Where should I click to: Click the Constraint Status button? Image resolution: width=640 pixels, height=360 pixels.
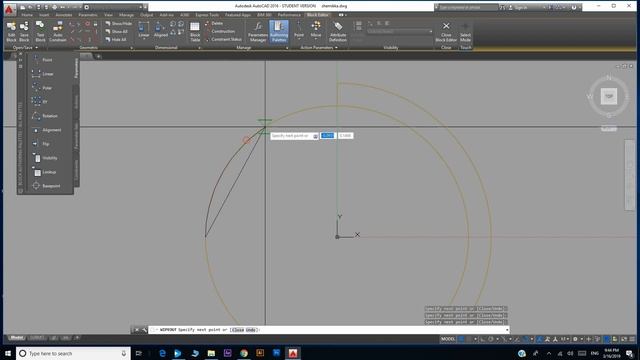pyautogui.click(x=223, y=40)
